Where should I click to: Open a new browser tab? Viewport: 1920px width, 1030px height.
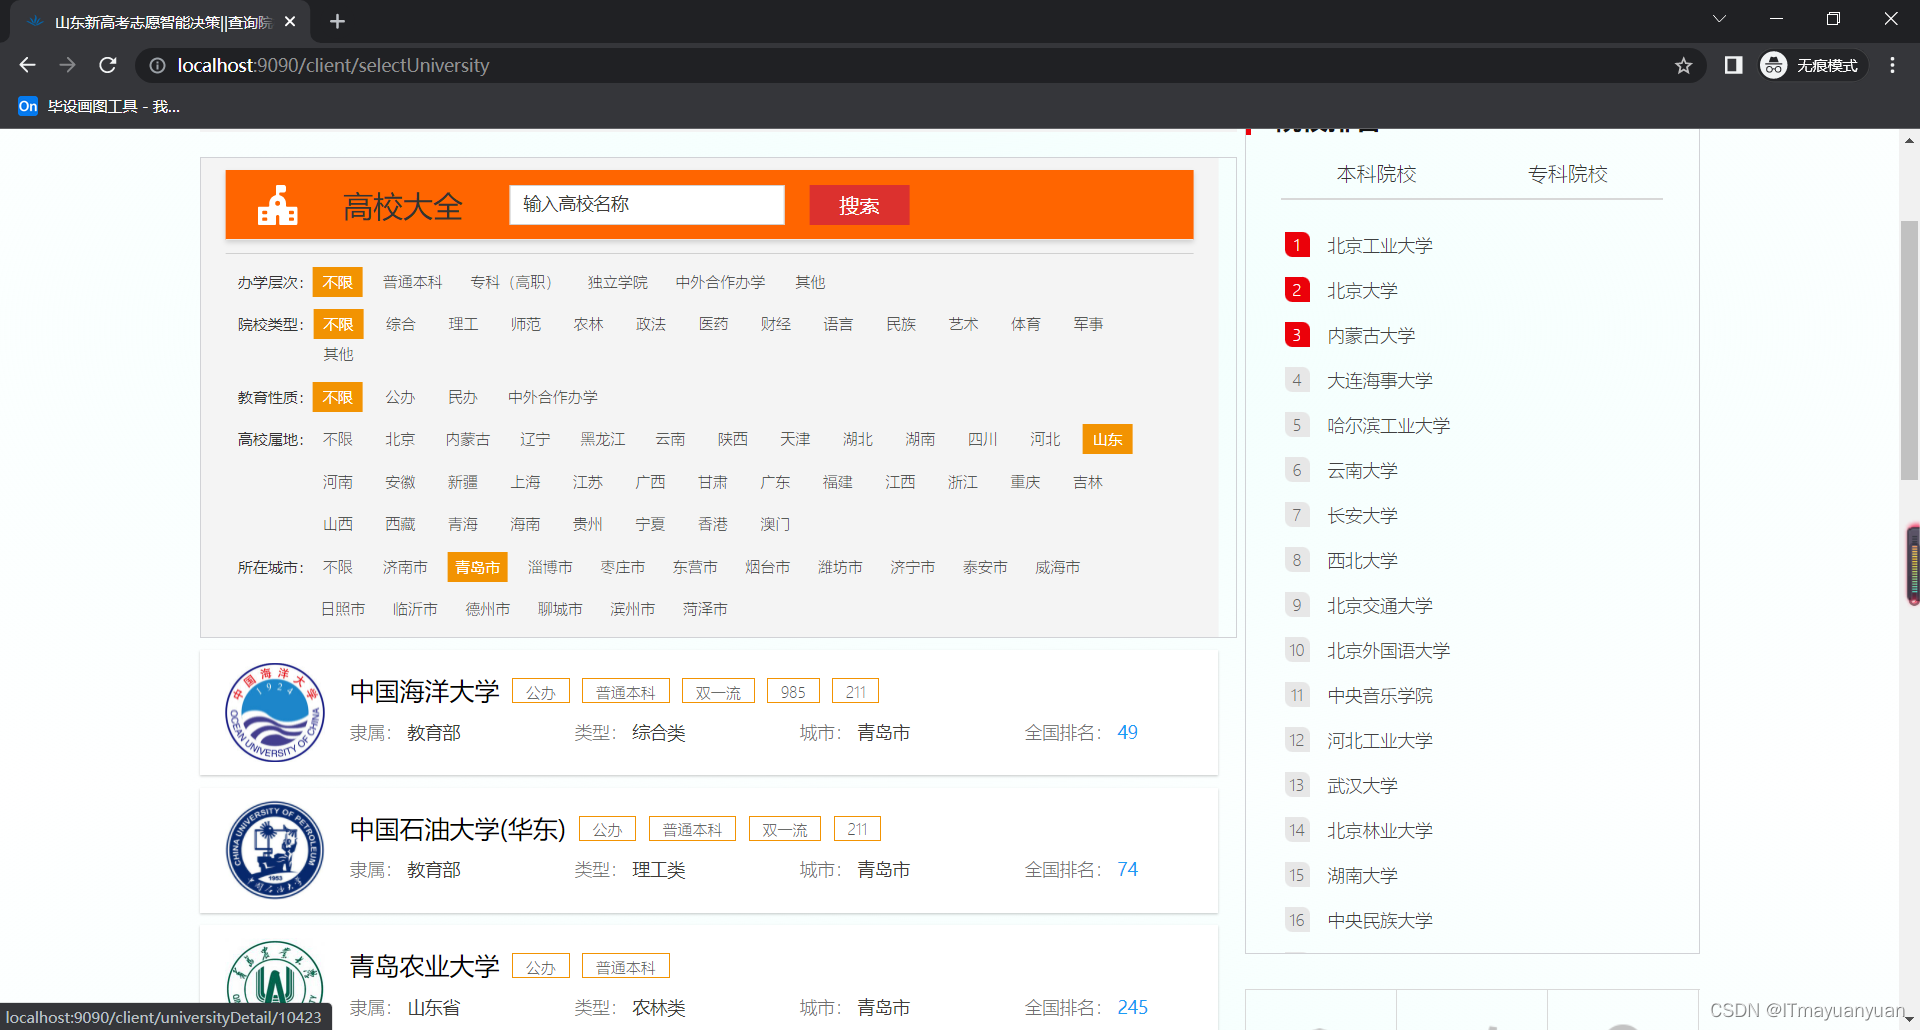tap(337, 21)
